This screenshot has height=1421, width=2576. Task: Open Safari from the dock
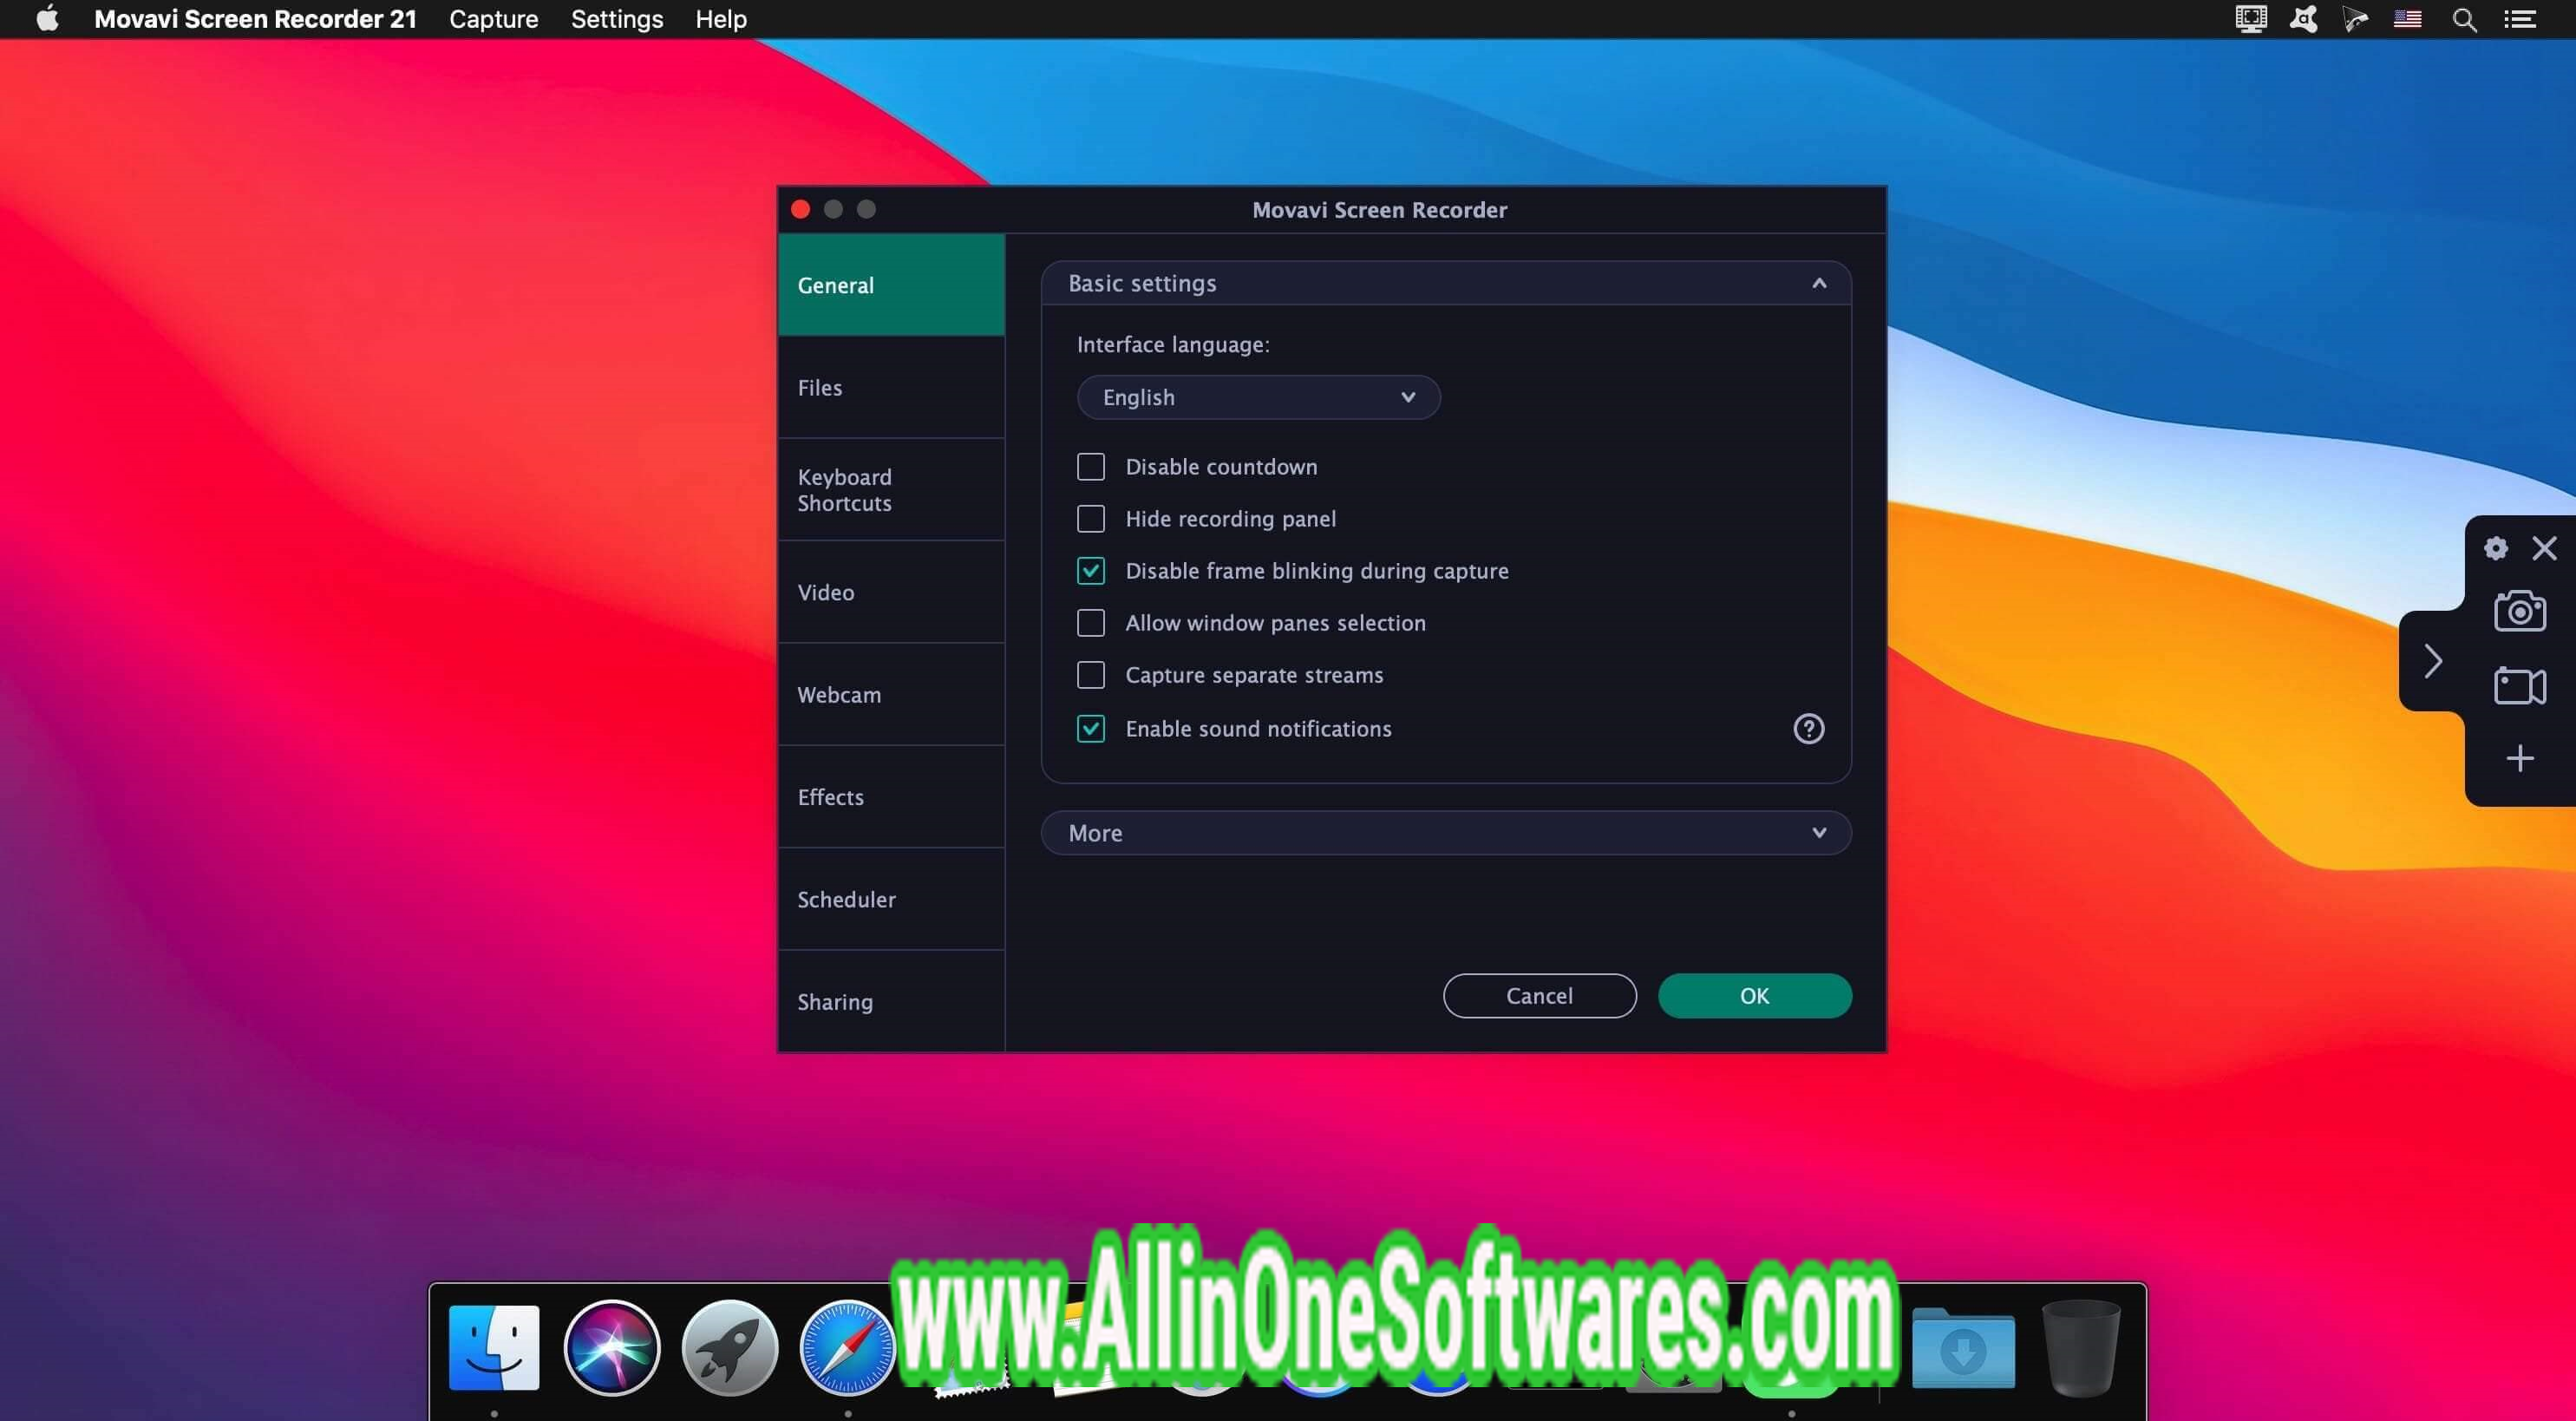(847, 1347)
